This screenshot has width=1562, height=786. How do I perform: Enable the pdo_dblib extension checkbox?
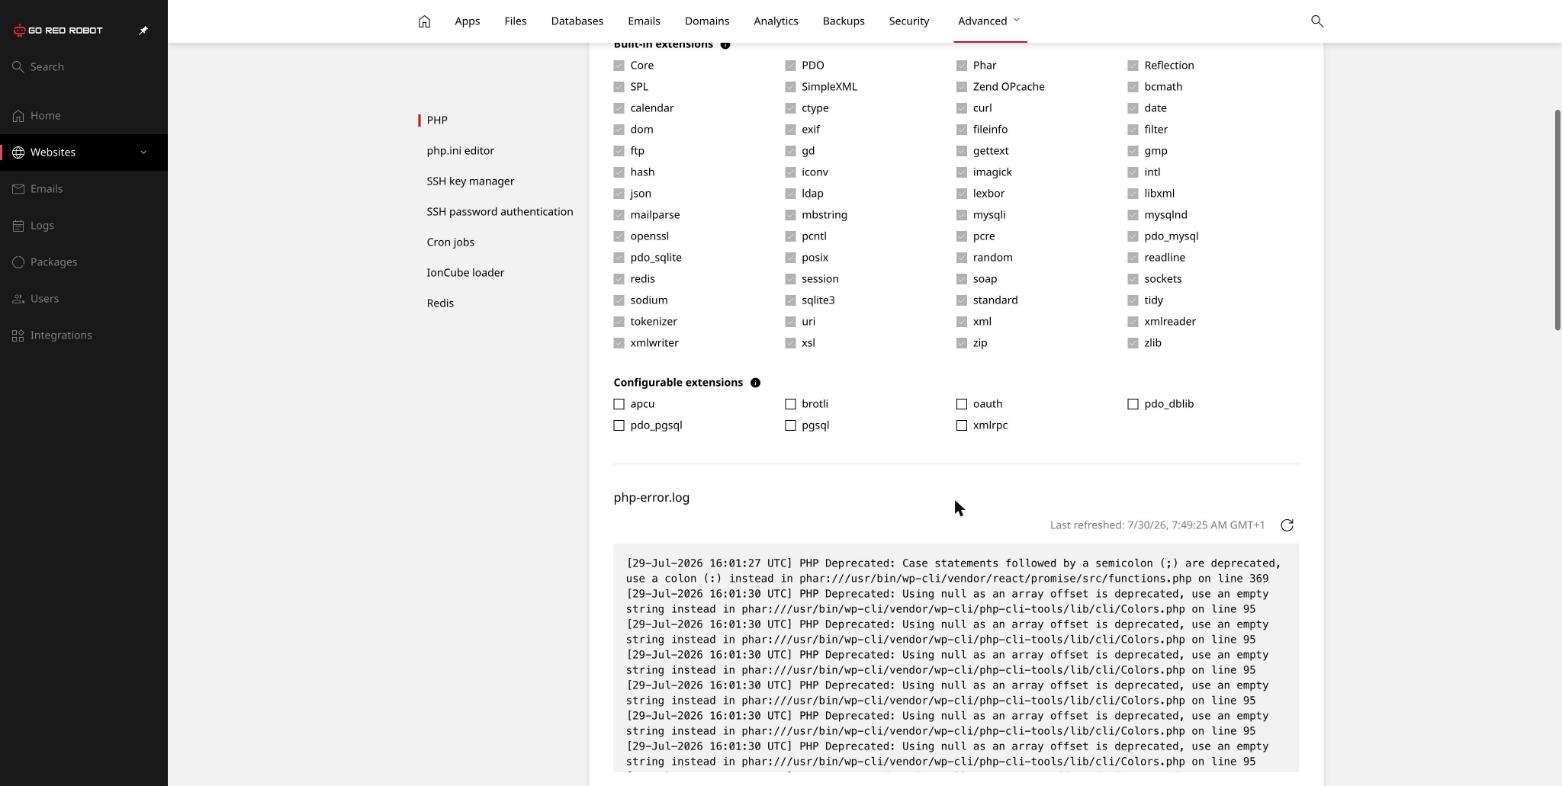(1133, 404)
